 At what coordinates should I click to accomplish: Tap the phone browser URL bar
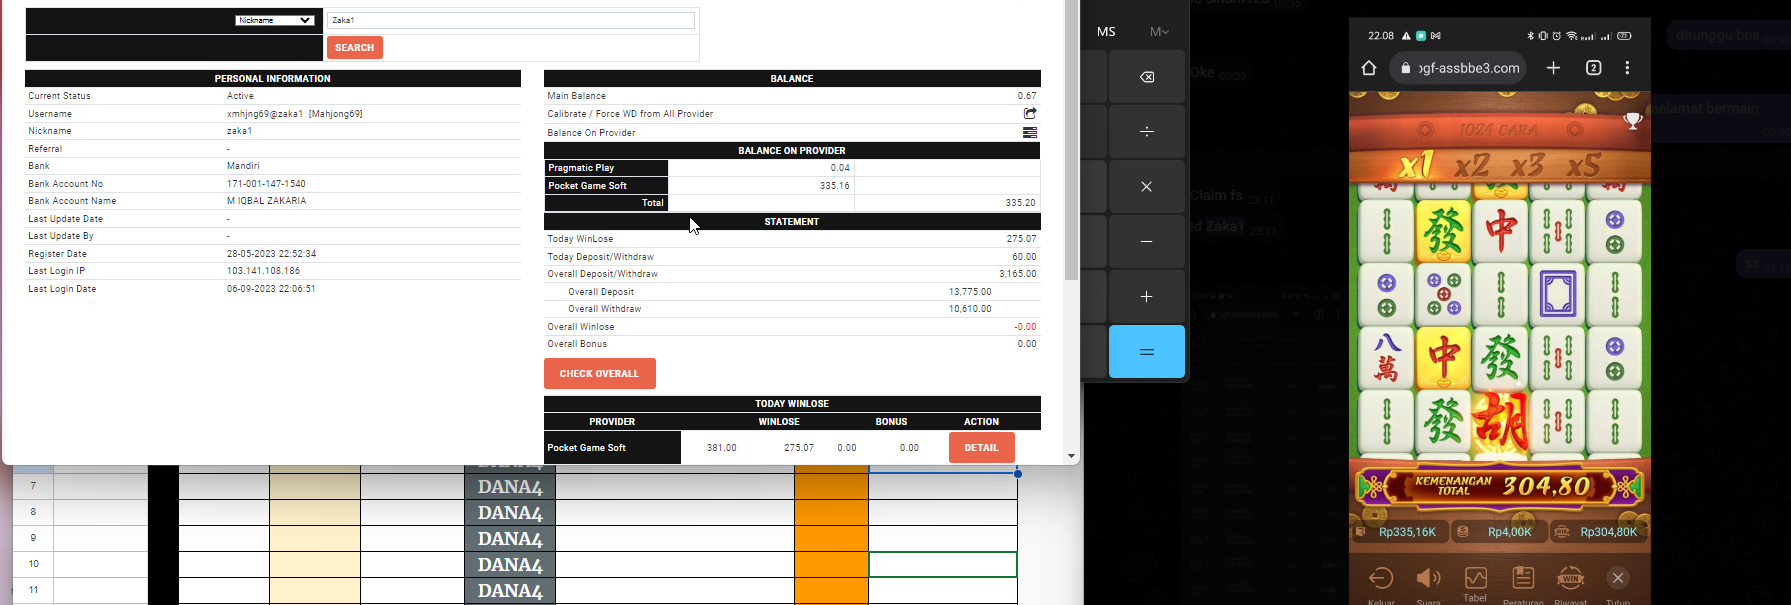[x=1458, y=68]
